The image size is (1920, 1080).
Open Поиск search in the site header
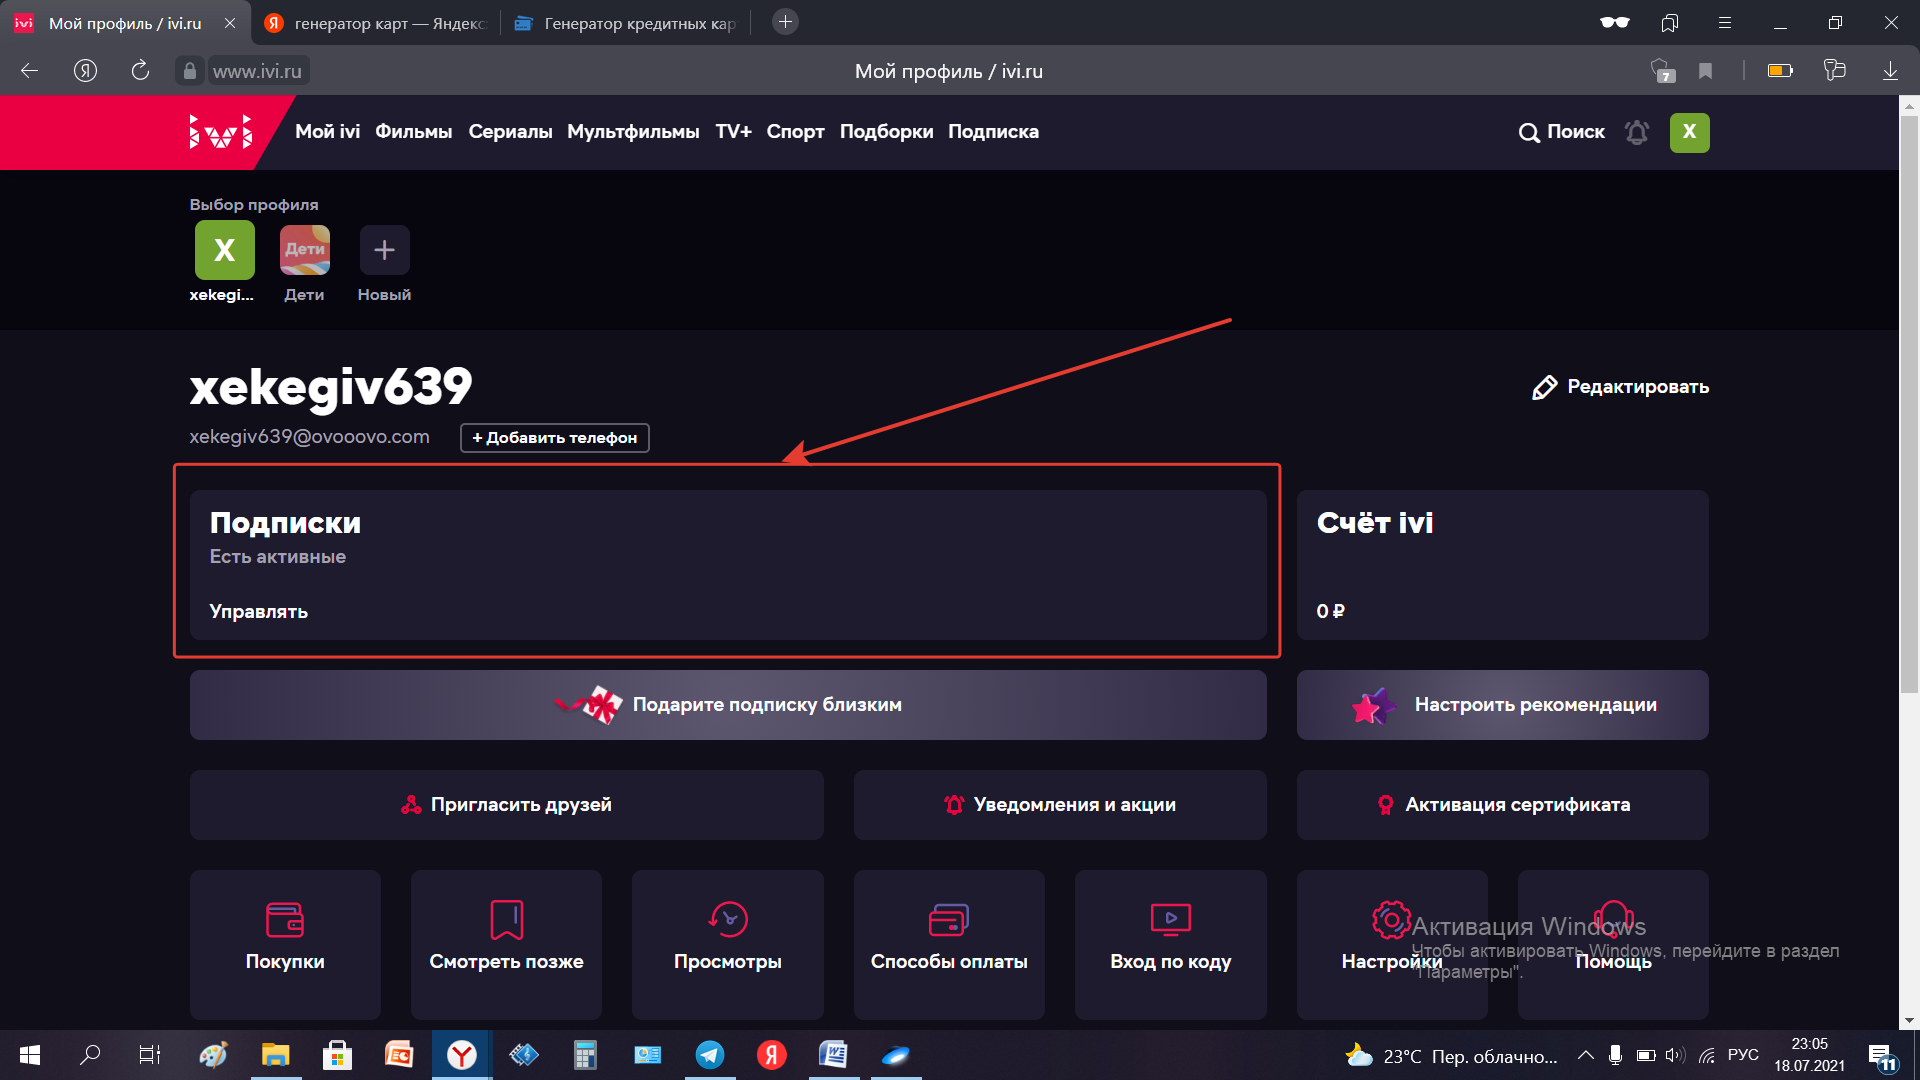tap(1561, 132)
